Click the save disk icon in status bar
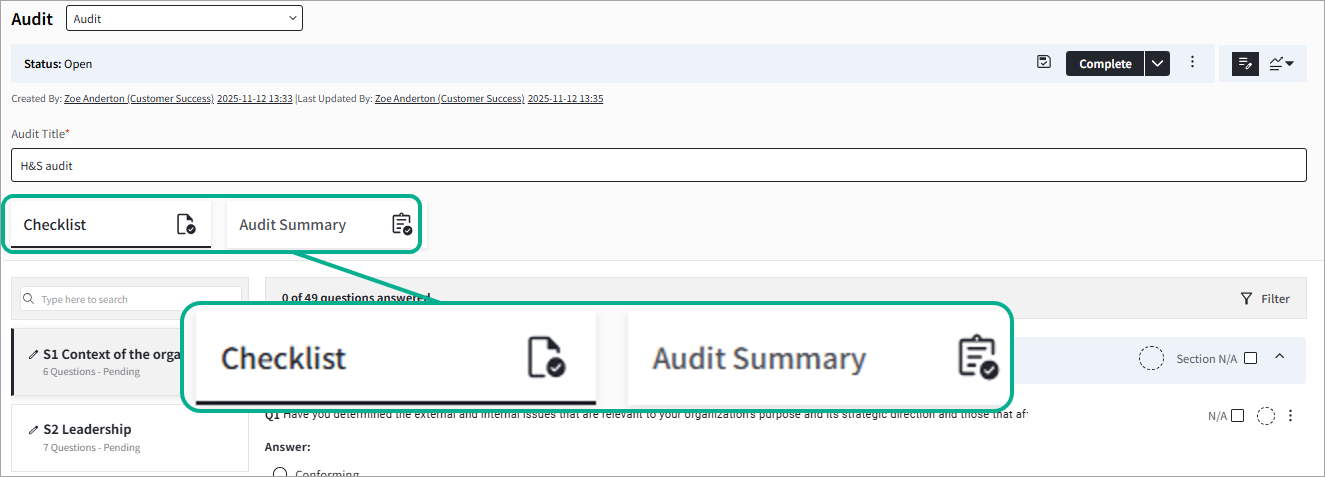 point(1044,63)
